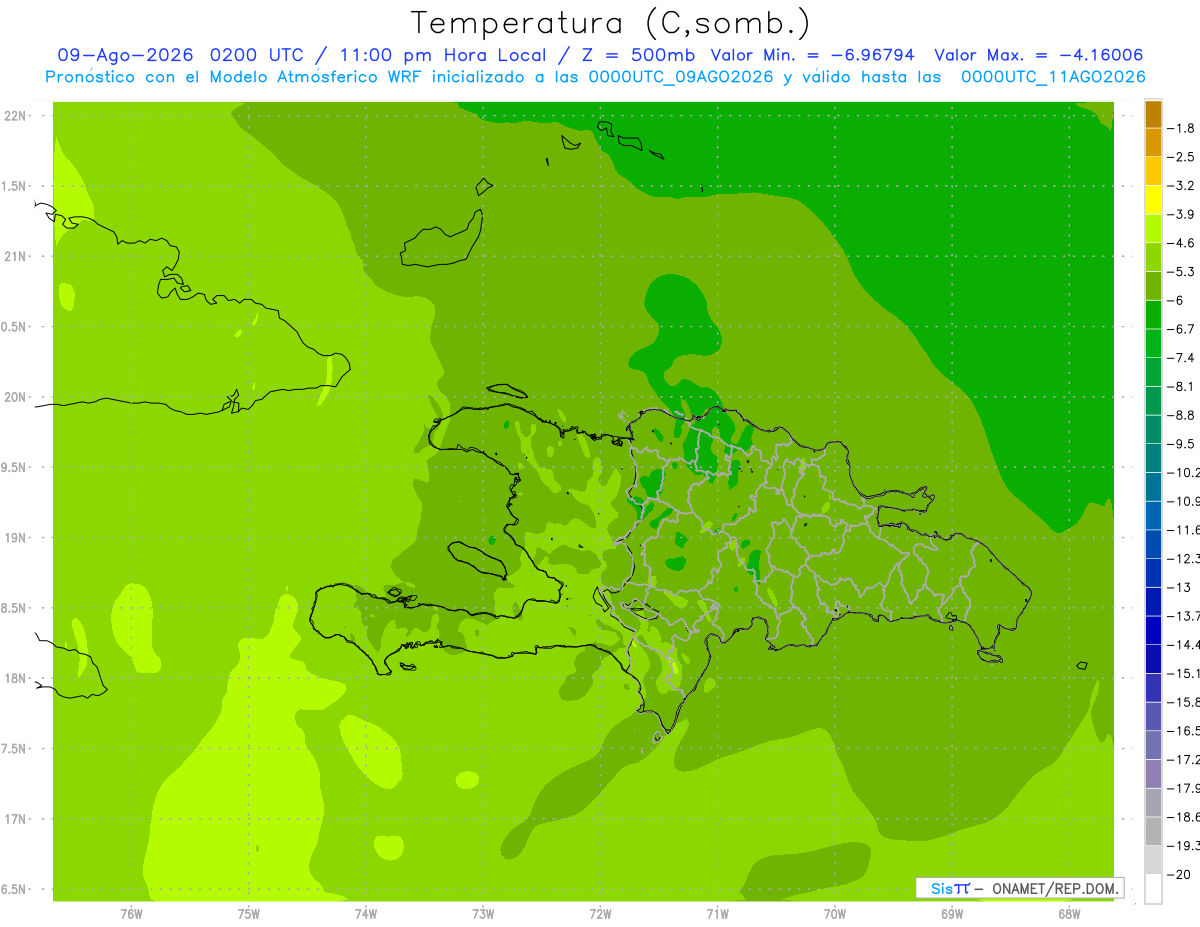The height and width of the screenshot is (927, 1200).
Task: Click the "73W" longitude label
Action: pos(483,913)
